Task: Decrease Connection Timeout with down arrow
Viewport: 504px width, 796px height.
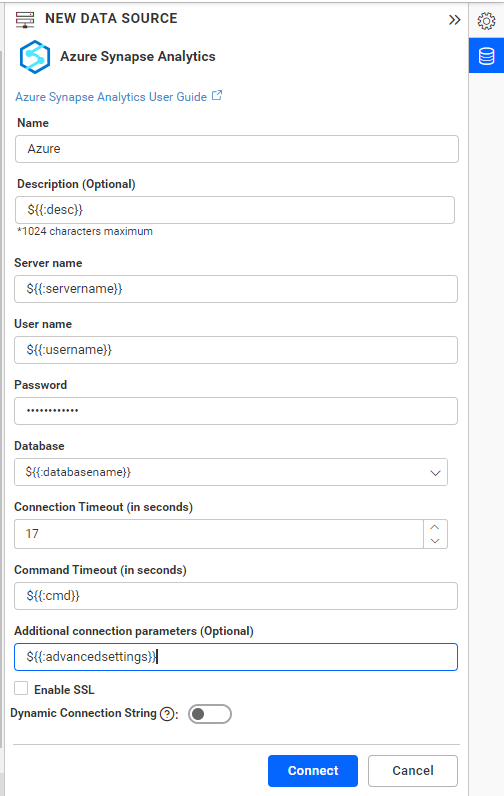Action: [435, 541]
